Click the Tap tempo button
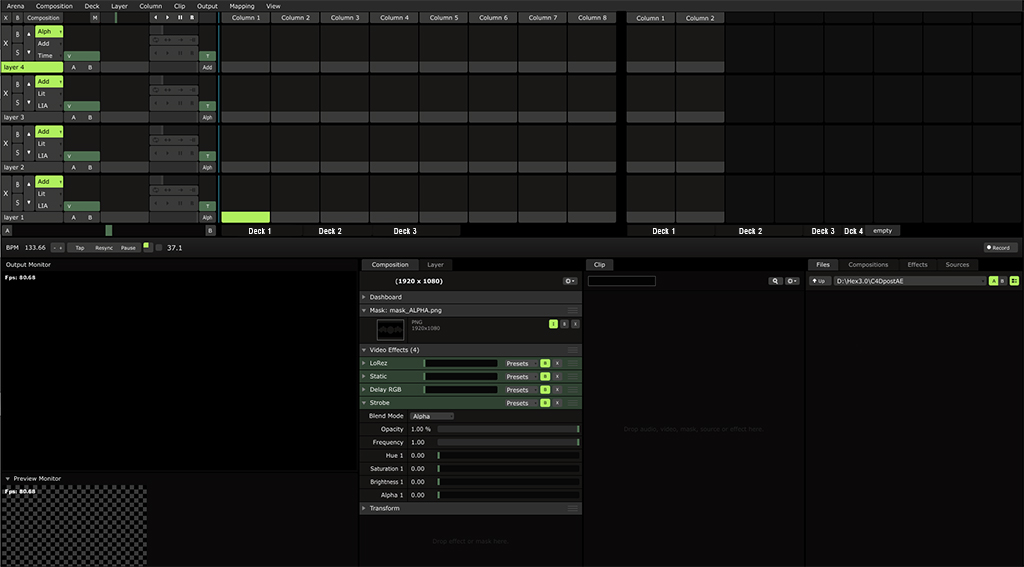The height and width of the screenshot is (567, 1024). click(x=80, y=248)
